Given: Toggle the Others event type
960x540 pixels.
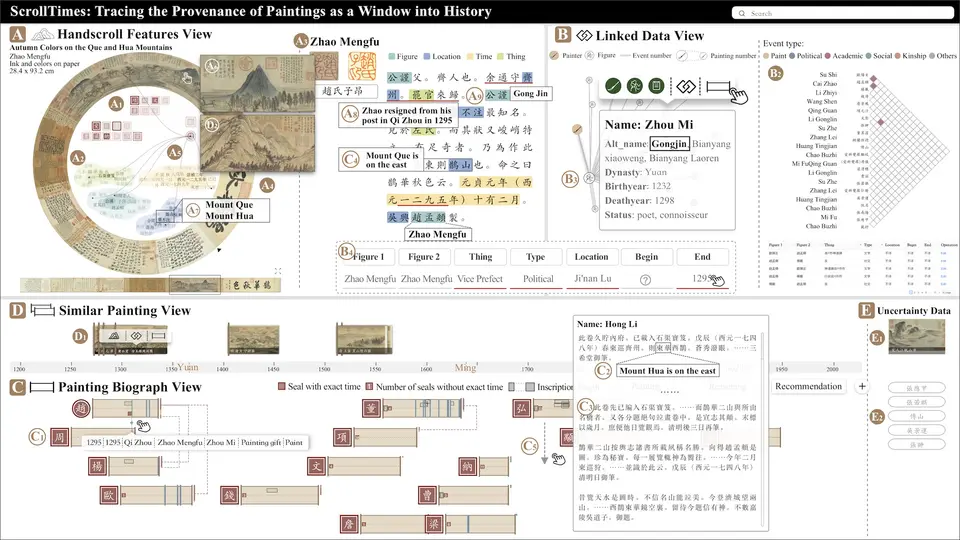Looking at the screenshot, I should 943,56.
